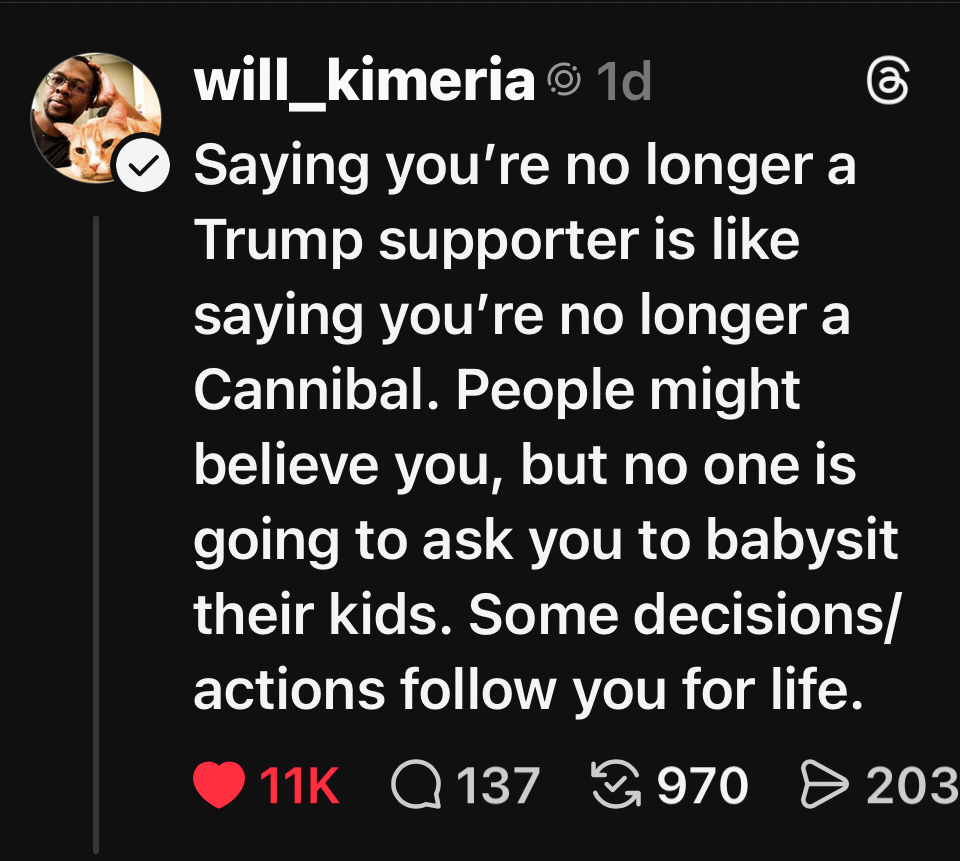This screenshot has height=861, width=960.
Task: View the 11K likes count
Action: 300,785
